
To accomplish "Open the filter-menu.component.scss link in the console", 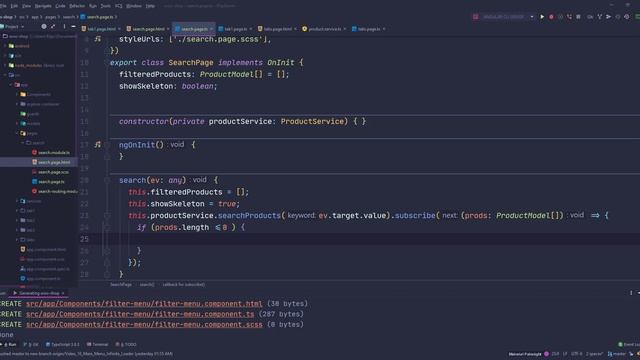I will point(144,324).
